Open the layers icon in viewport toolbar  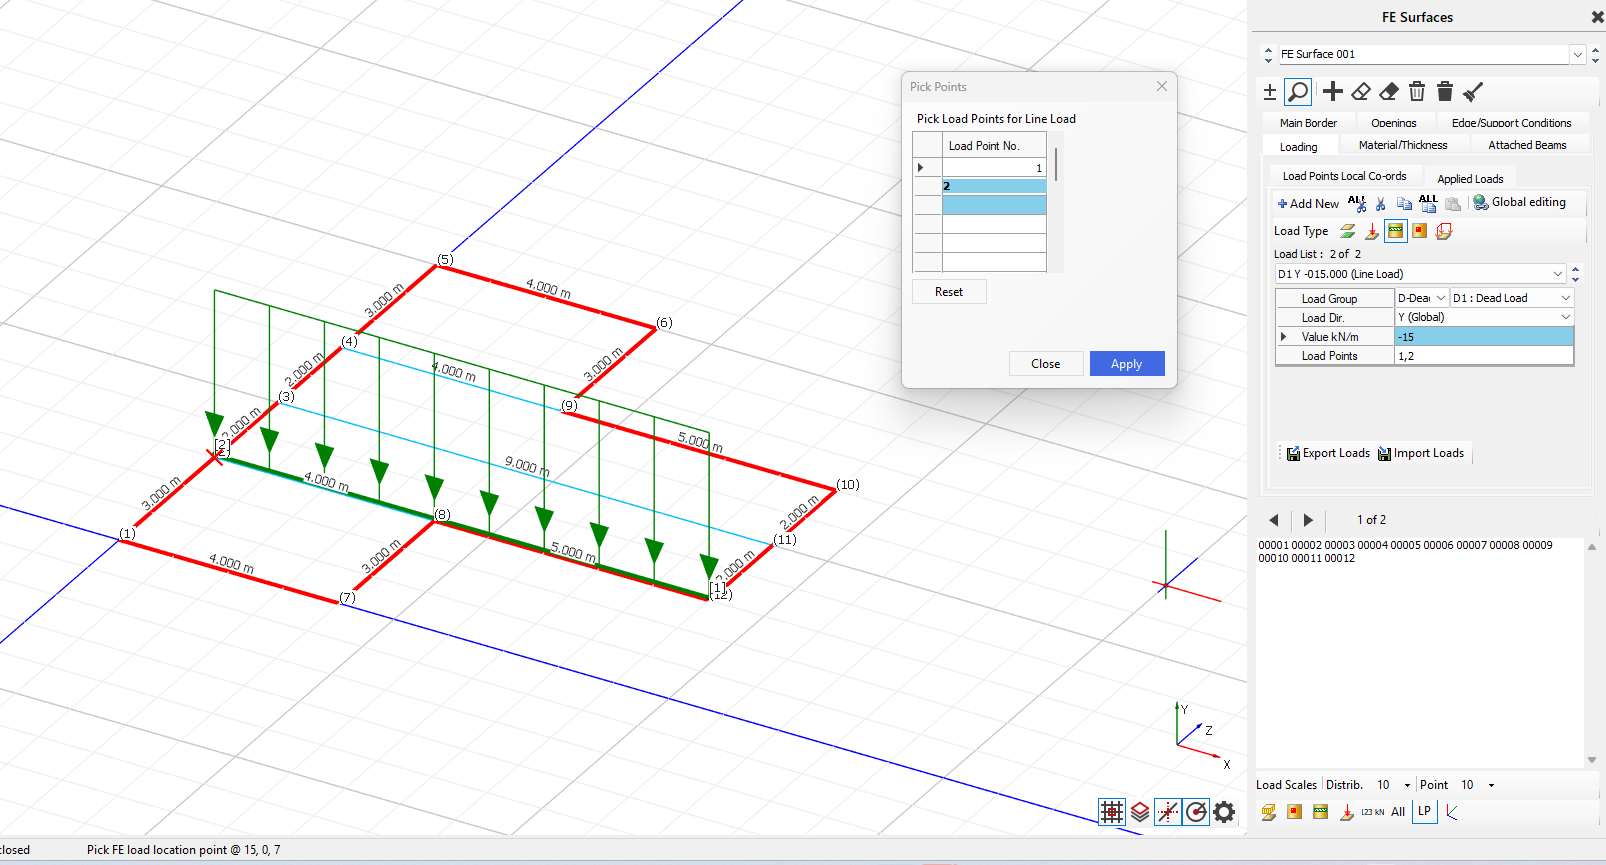(x=1140, y=812)
